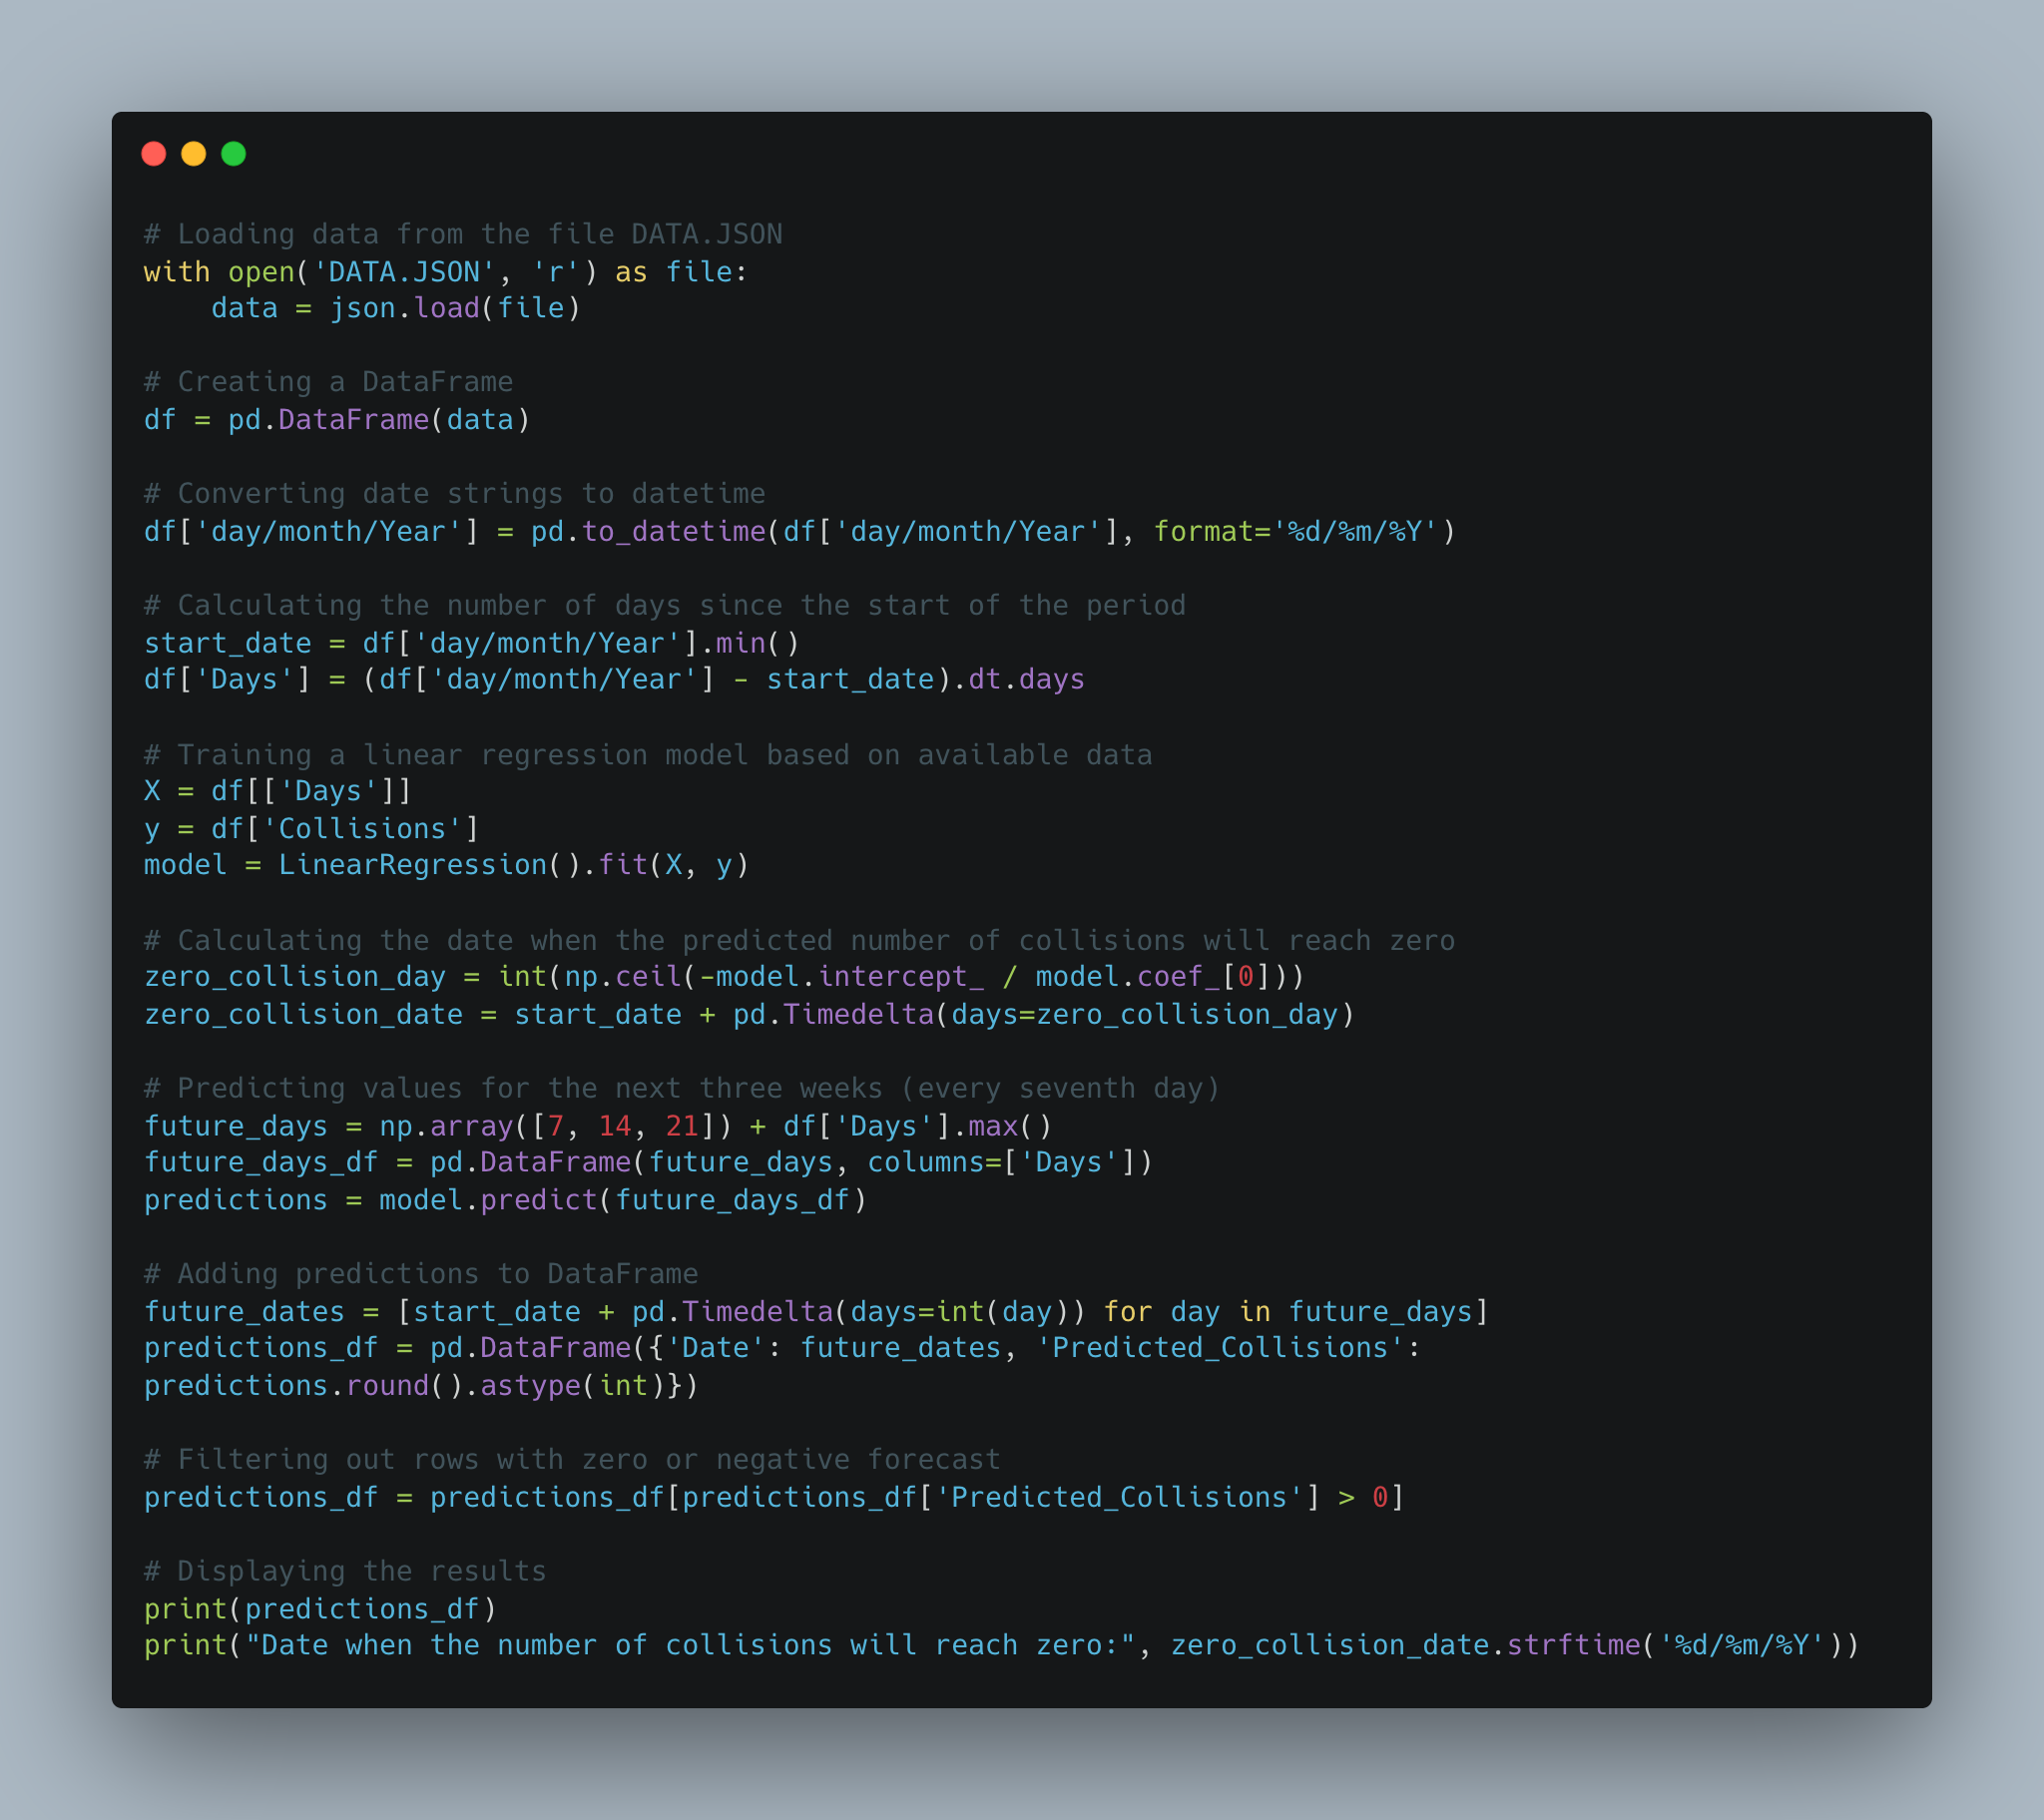Click pd.DataFrame(data) on the df line

pyautogui.click(x=378, y=420)
